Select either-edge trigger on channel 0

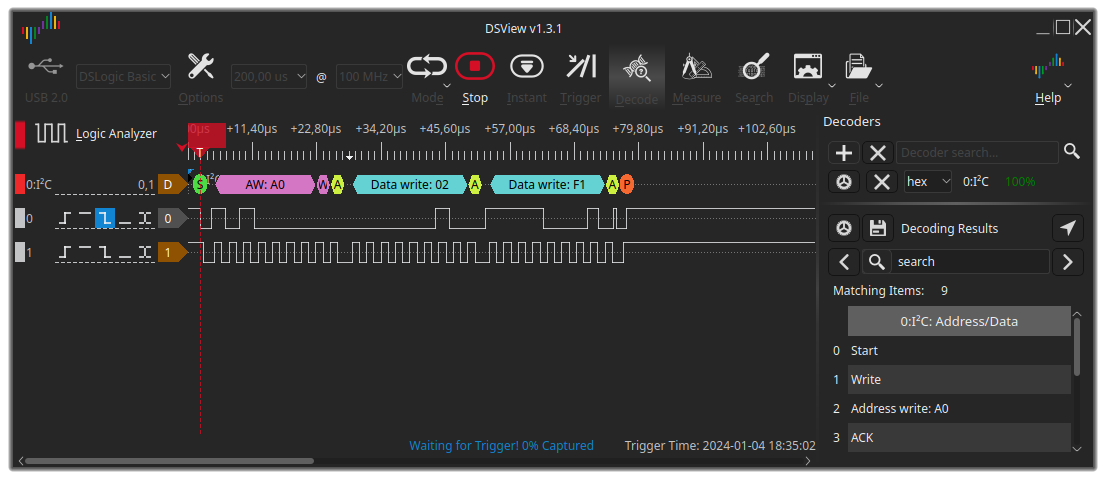pyautogui.click(x=145, y=218)
